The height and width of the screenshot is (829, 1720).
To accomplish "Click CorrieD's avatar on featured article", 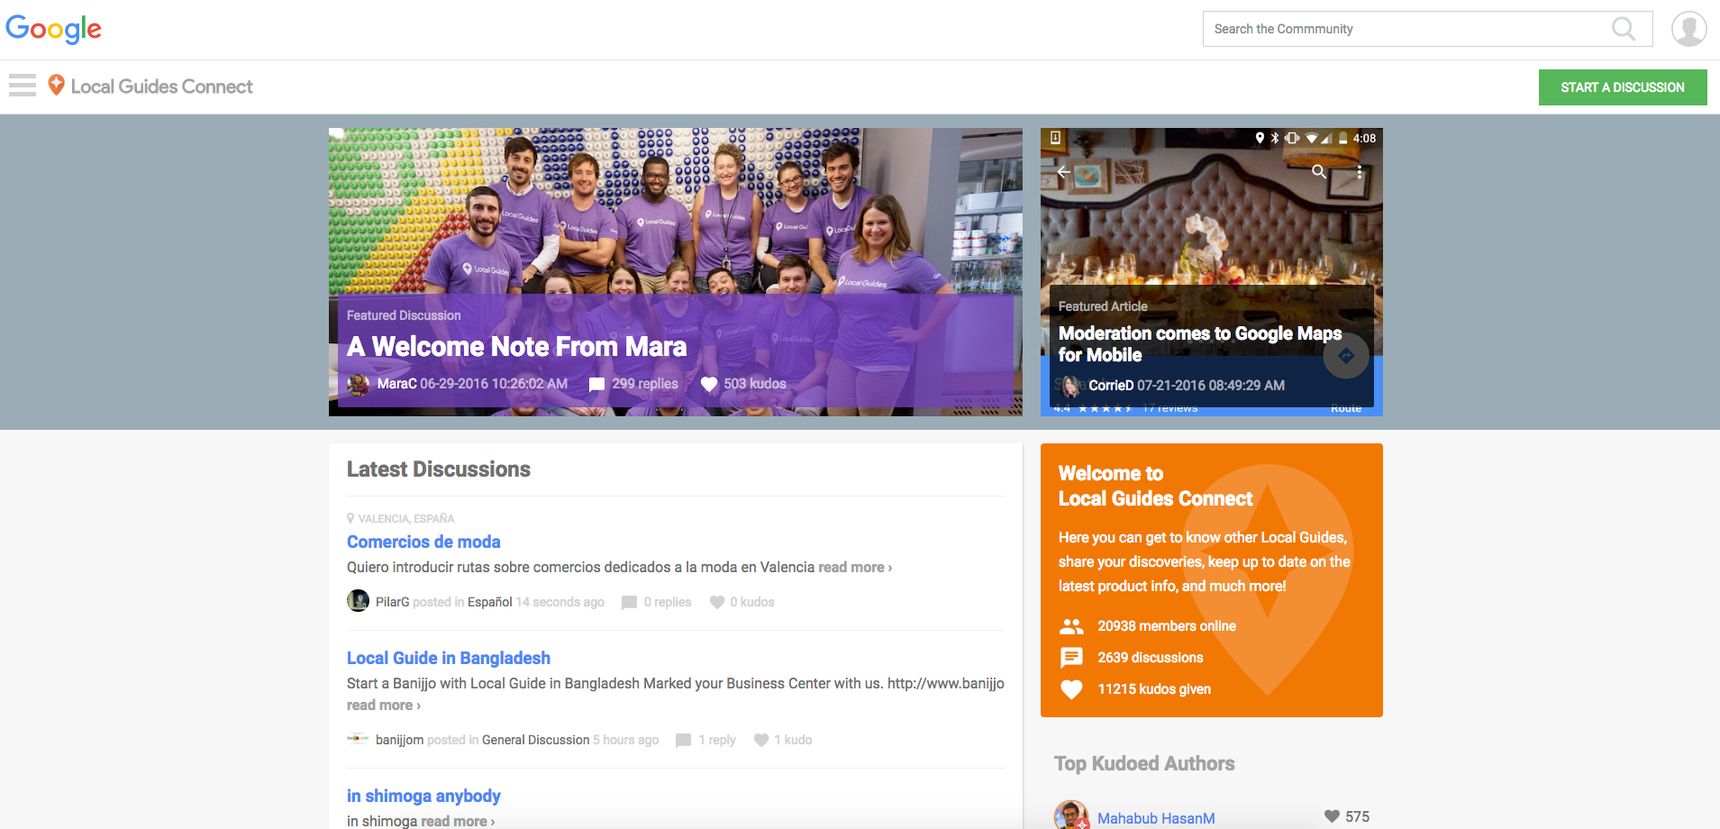I will coord(1070,386).
